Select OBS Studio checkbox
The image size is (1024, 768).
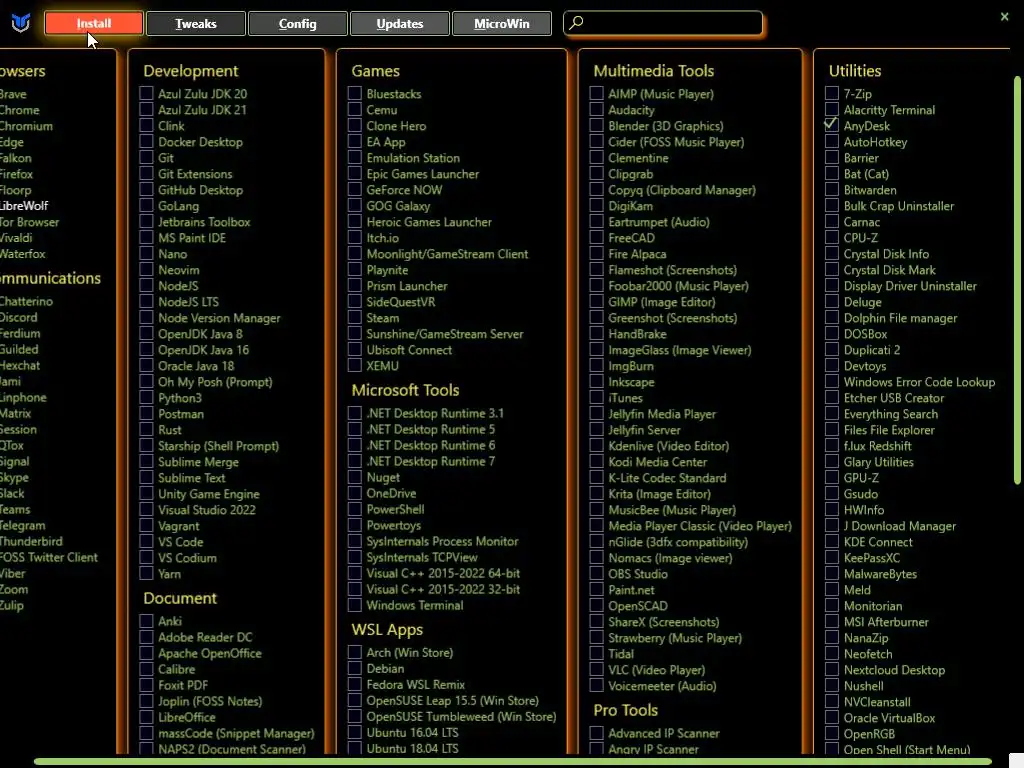[596, 573]
